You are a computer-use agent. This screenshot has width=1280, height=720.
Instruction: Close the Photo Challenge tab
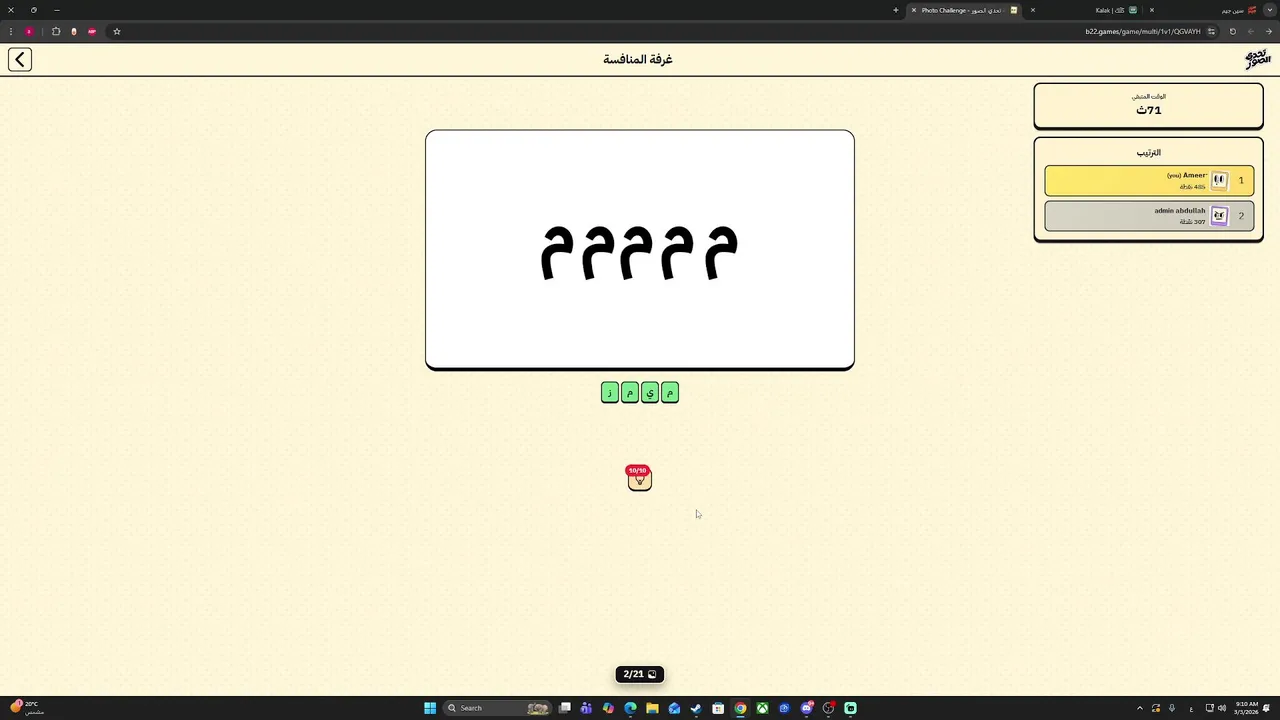click(913, 10)
